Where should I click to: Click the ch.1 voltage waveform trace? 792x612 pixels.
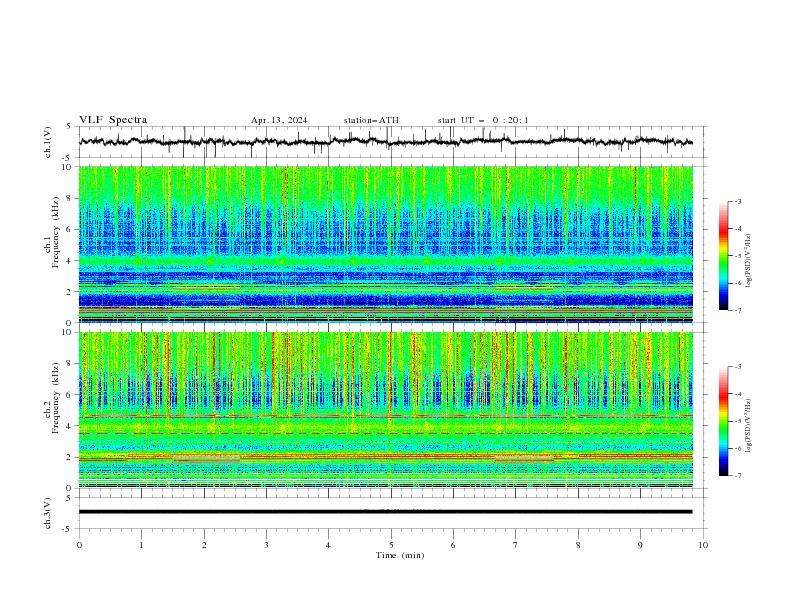386,141
